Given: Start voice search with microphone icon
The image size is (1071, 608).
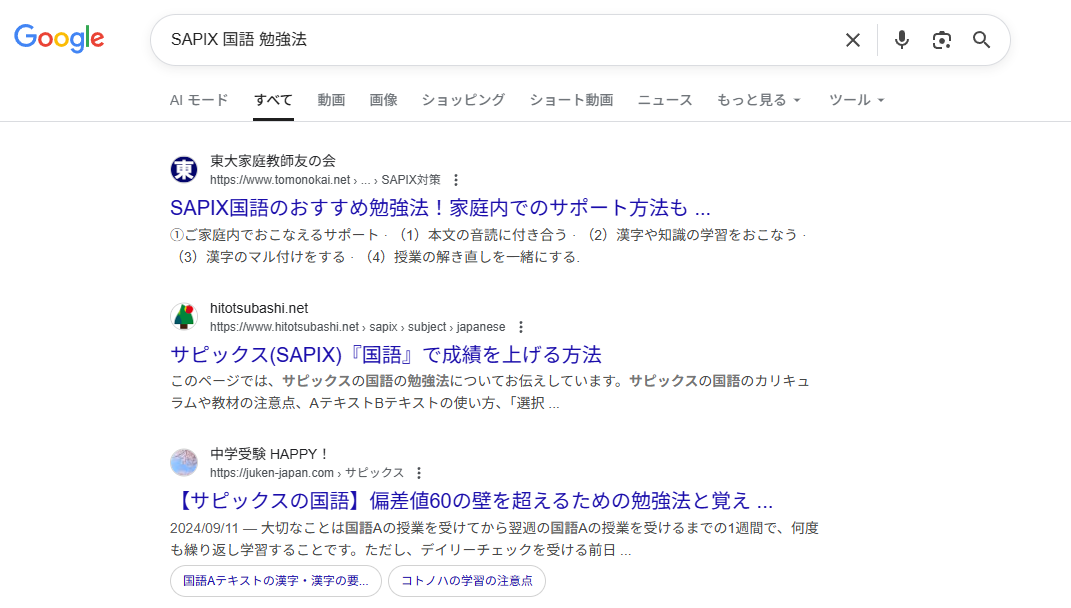Looking at the screenshot, I should 901,40.
